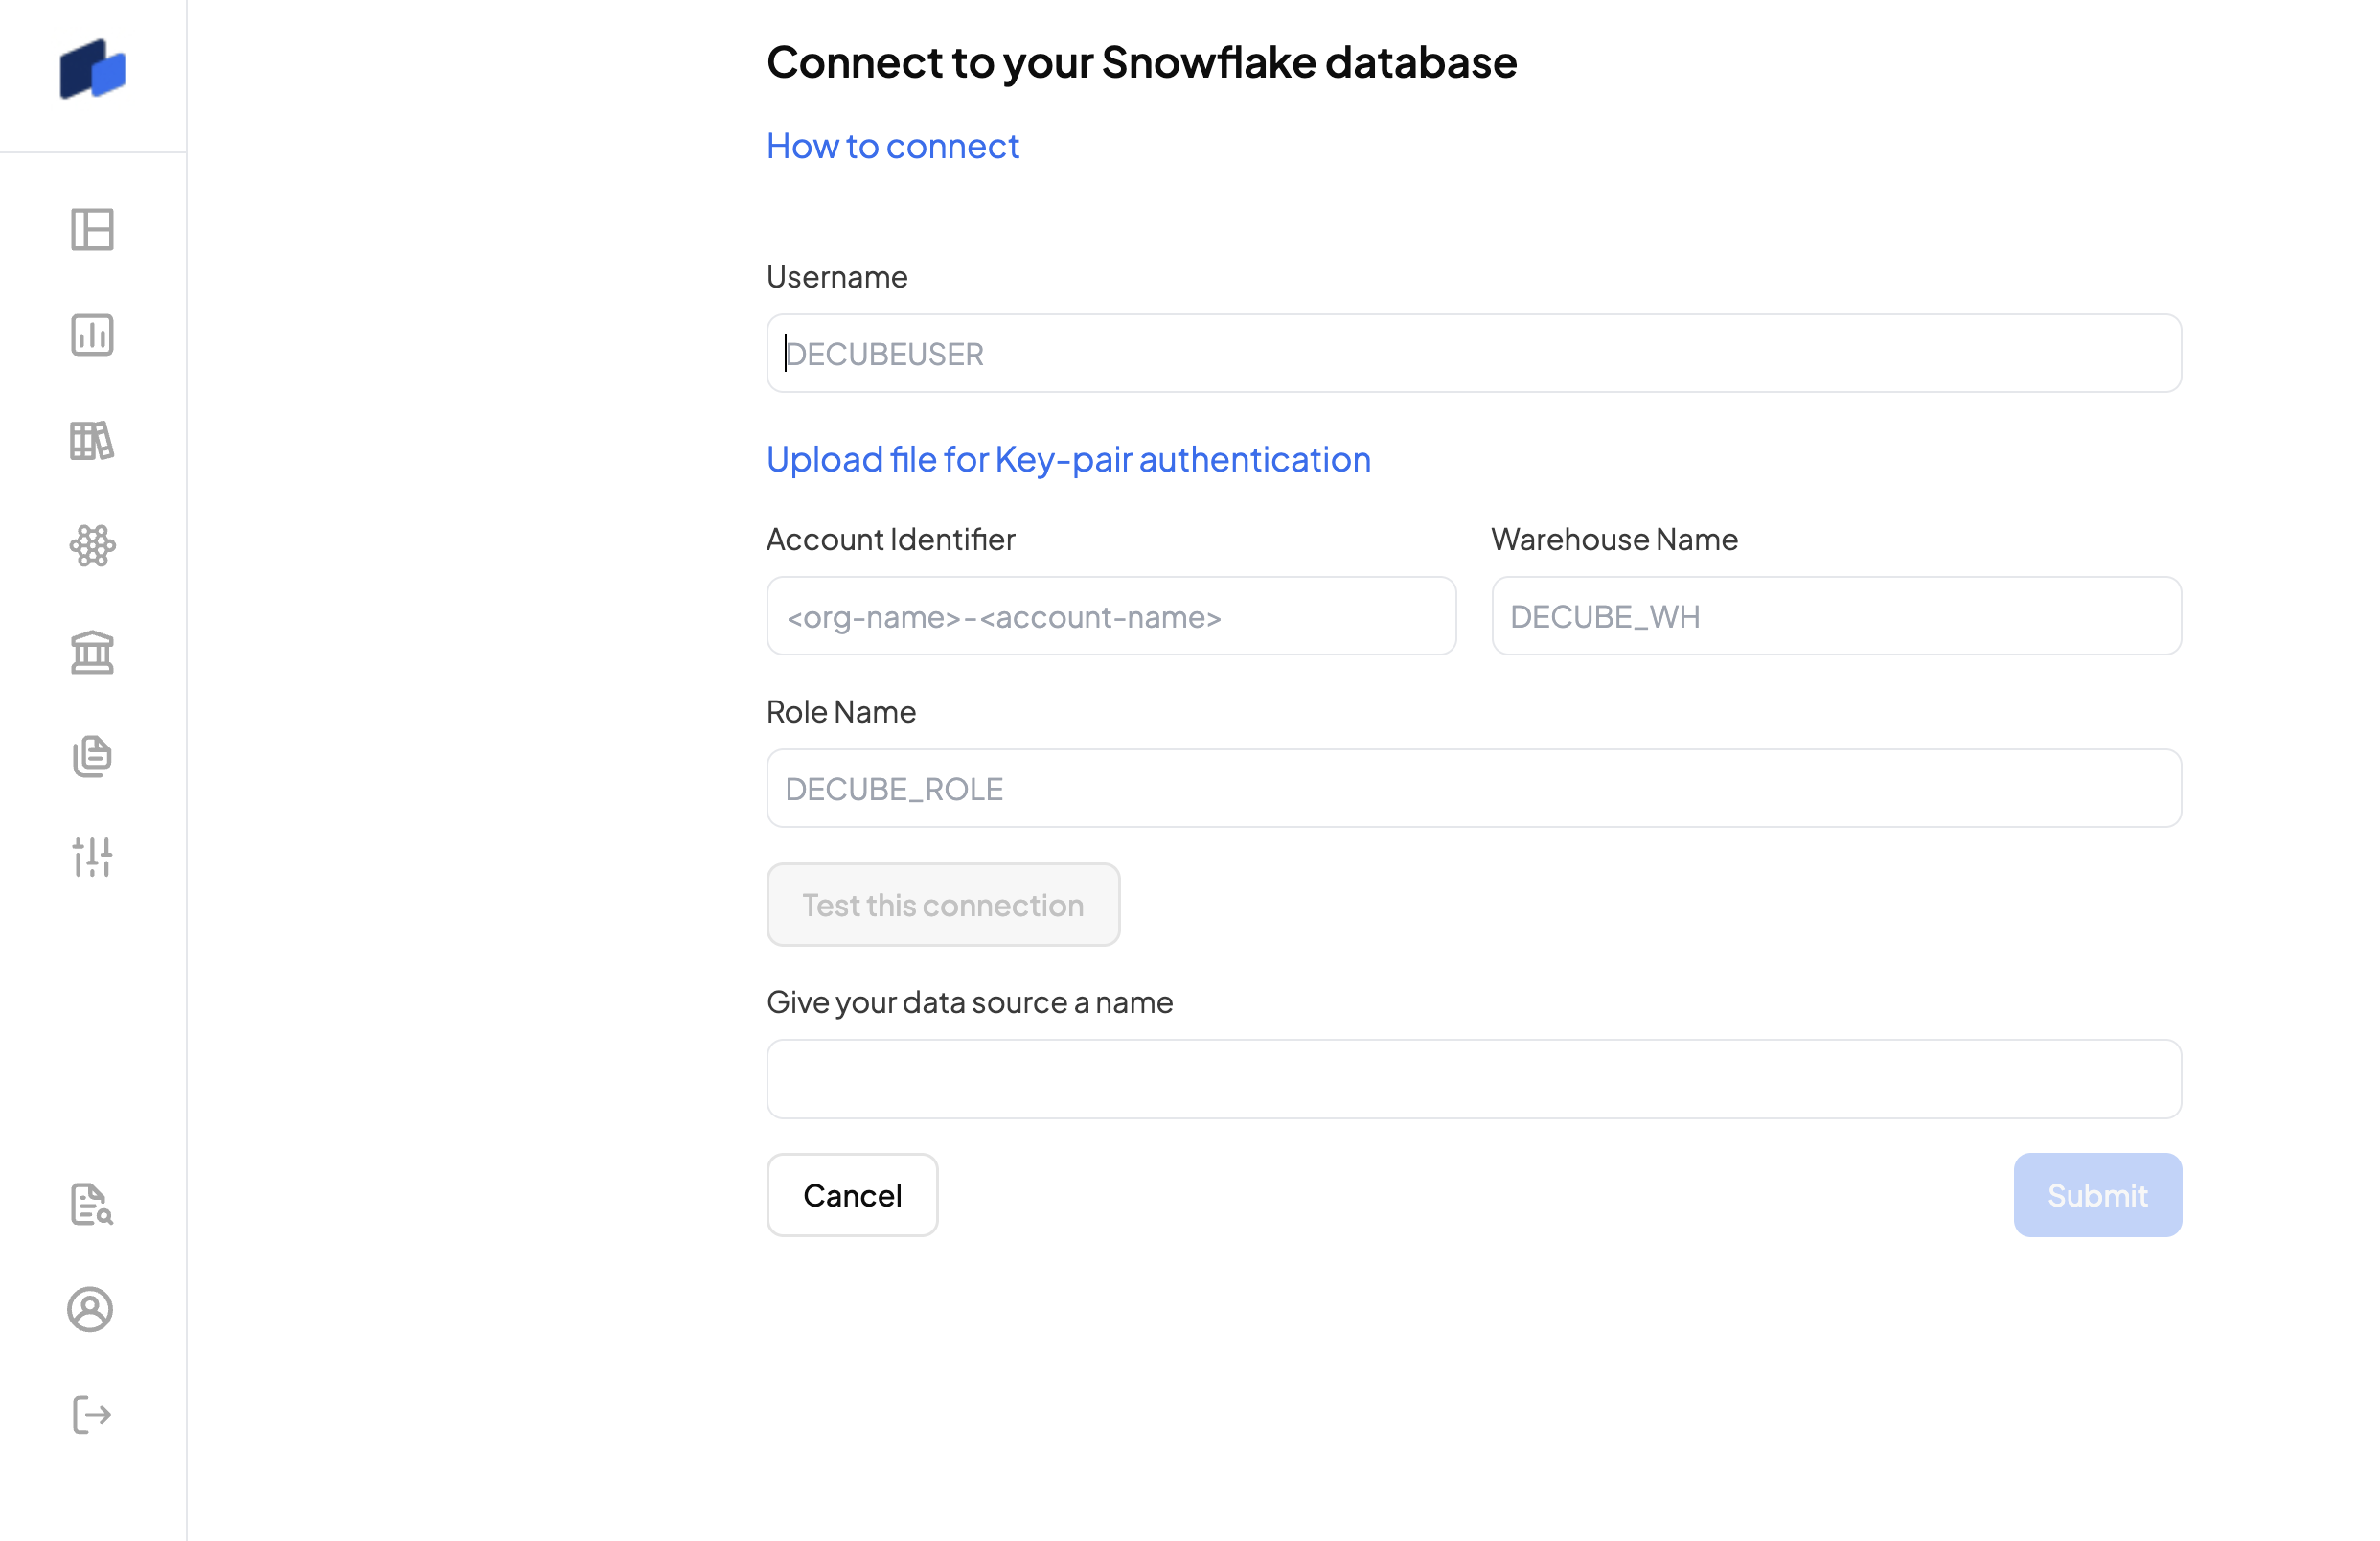Click the Role Name field
This screenshot has height=1541, width=2380.
pos(1473,789)
